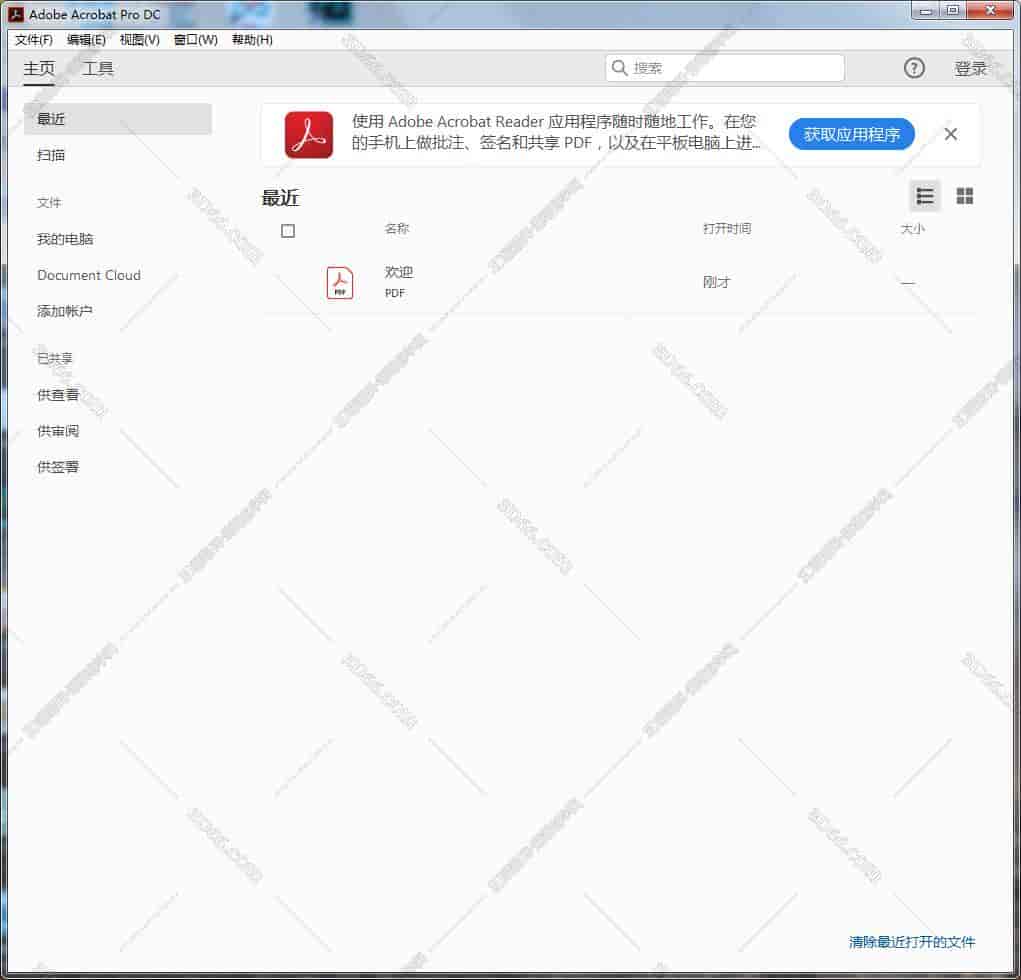
Task: Open 供签署 shared files
Action: tap(58, 466)
